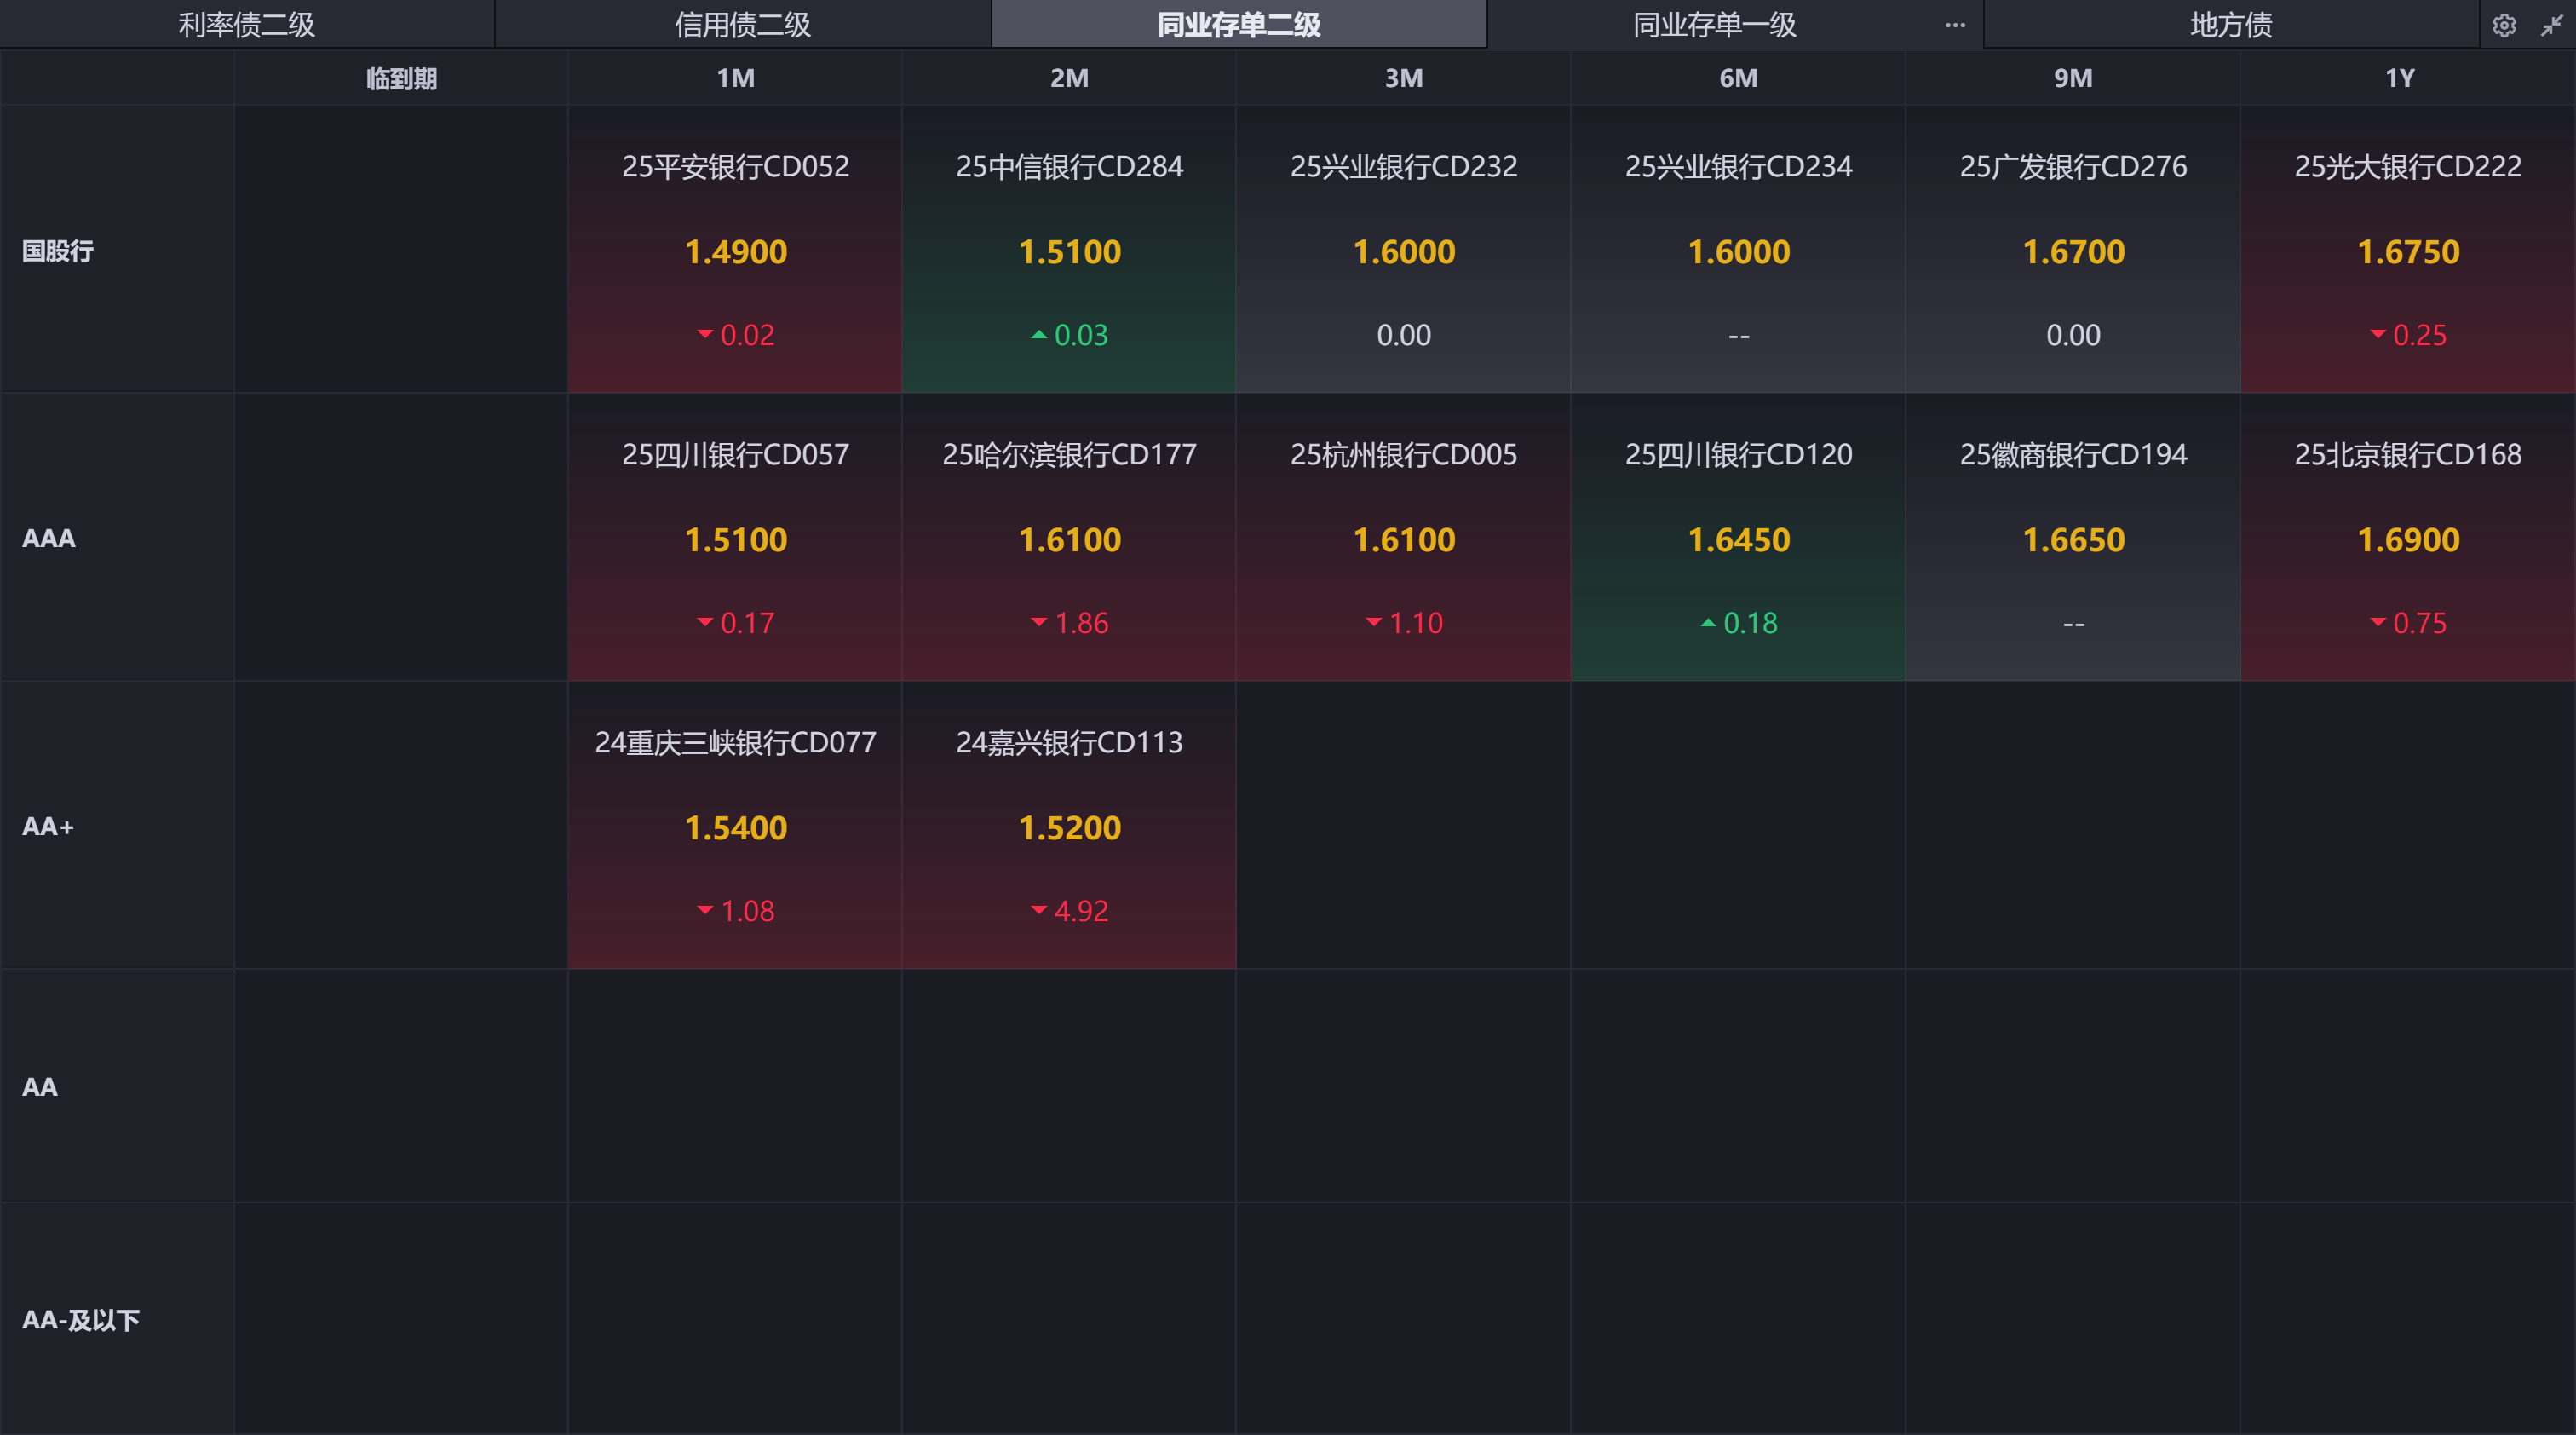This screenshot has height=1435, width=2576.
Task: Open the 25平安银行CD052 quote cell
Action: pos(735,250)
